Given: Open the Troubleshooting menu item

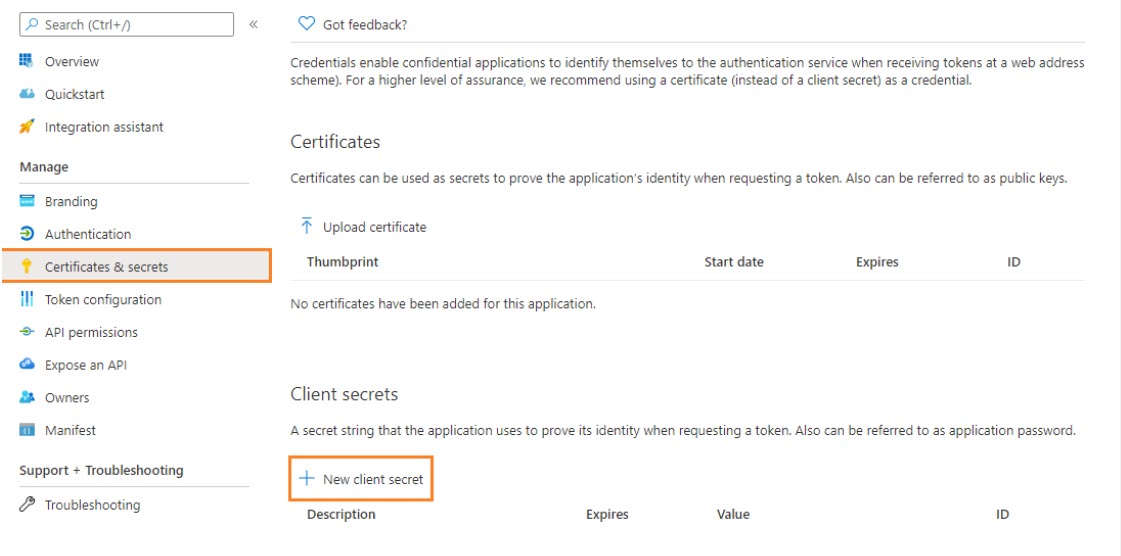Looking at the screenshot, I should (92, 505).
